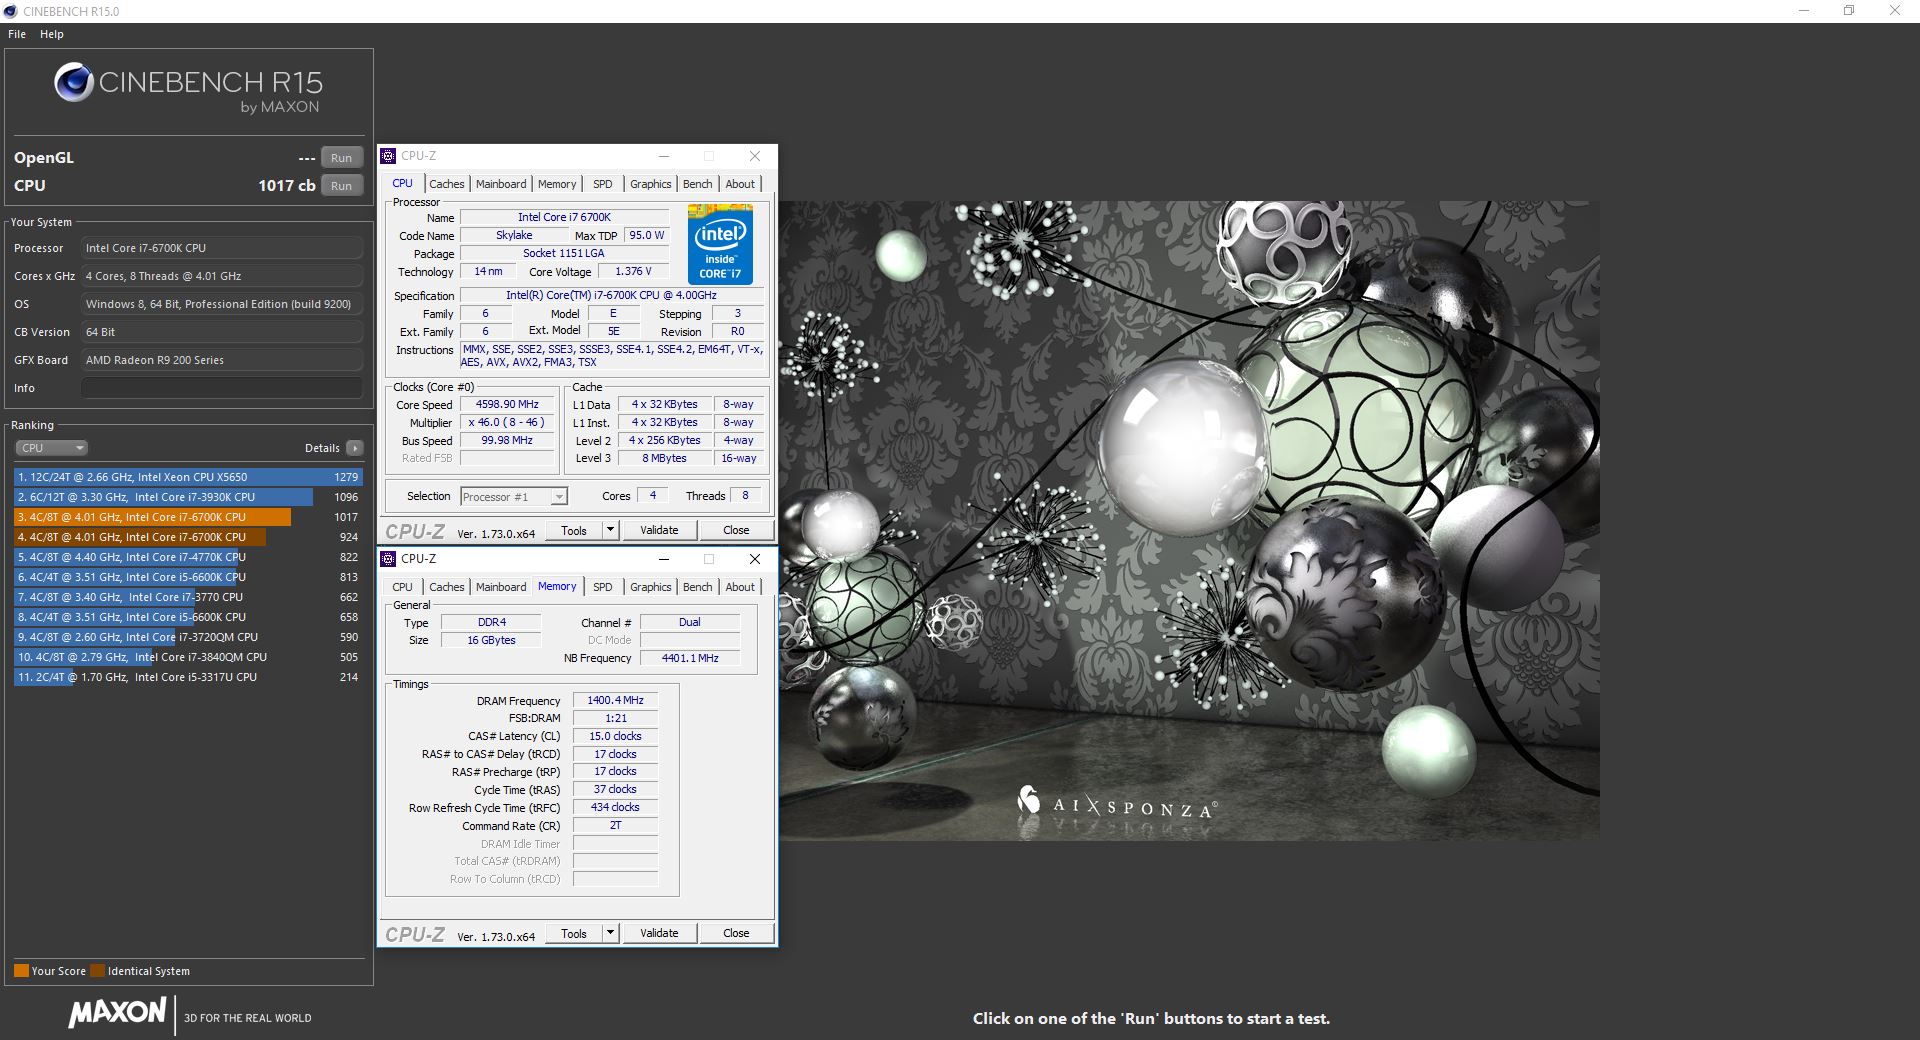Click Validate in bottom CPU-Z window
This screenshot has height=1040, width=1920.
(659, 933)
